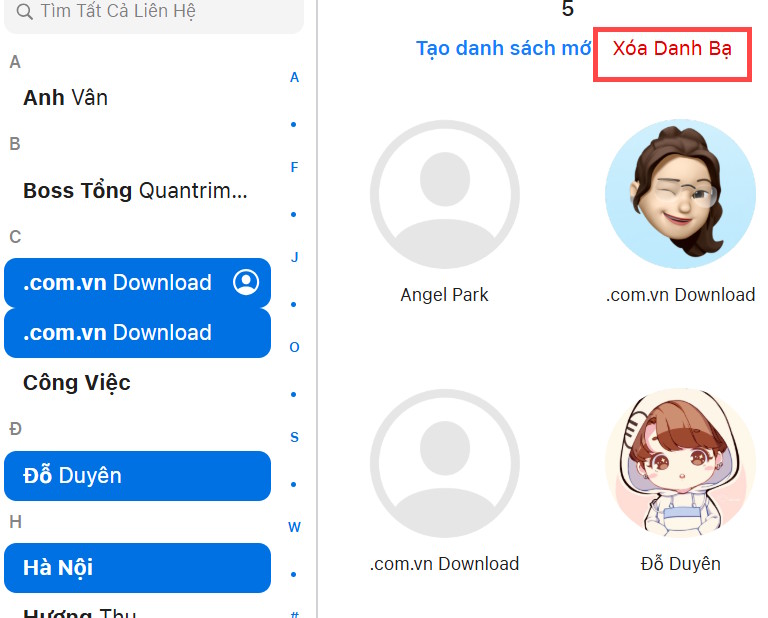Viewport: 768px width, 618px height.
Task: Select the .com.vn Download row without the profile icon
Action: click(x=137, y=333)
